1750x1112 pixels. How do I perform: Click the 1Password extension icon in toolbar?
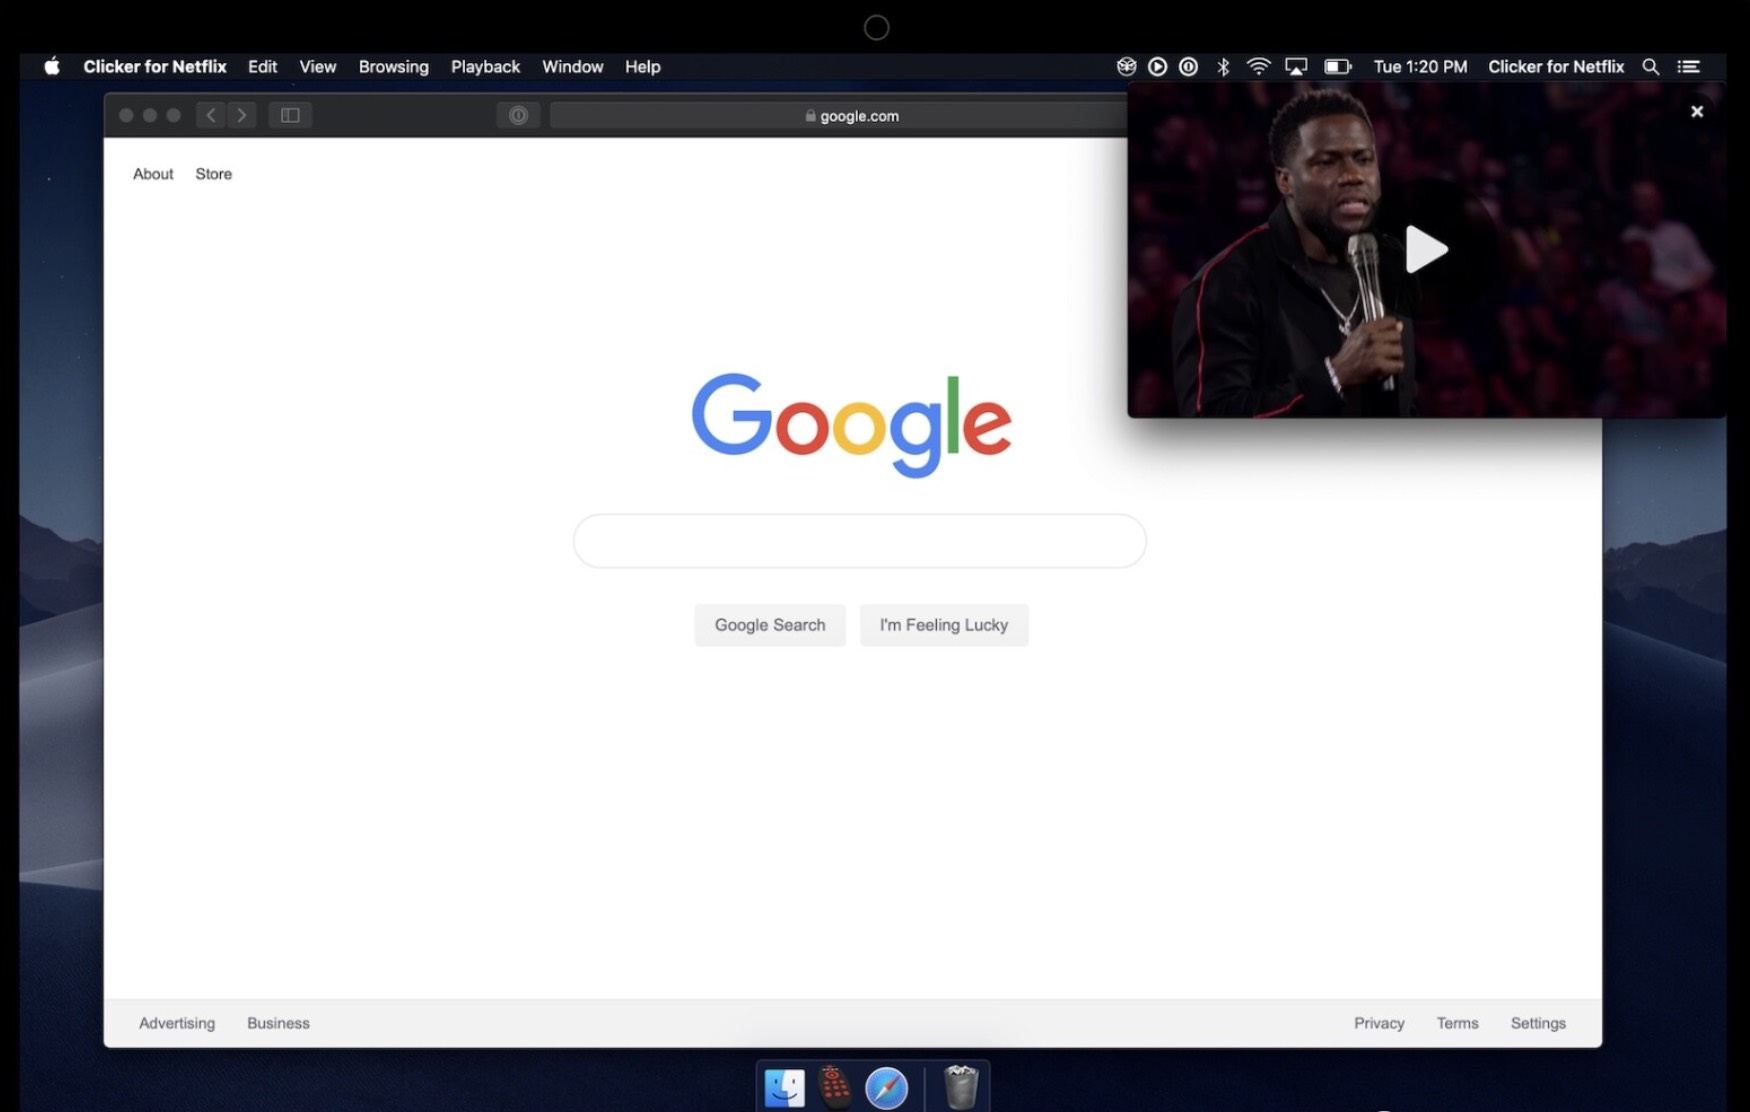coord(518,115)
